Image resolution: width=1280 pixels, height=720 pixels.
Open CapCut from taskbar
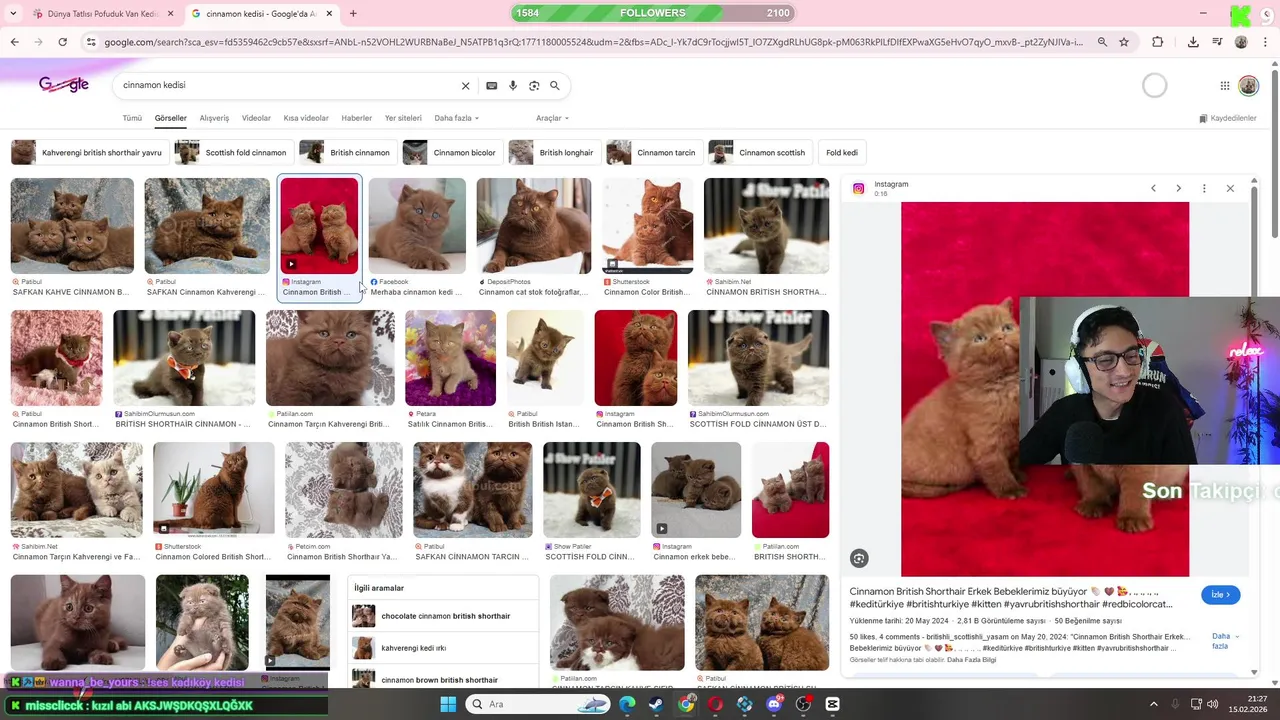click(x=832, y=704)
